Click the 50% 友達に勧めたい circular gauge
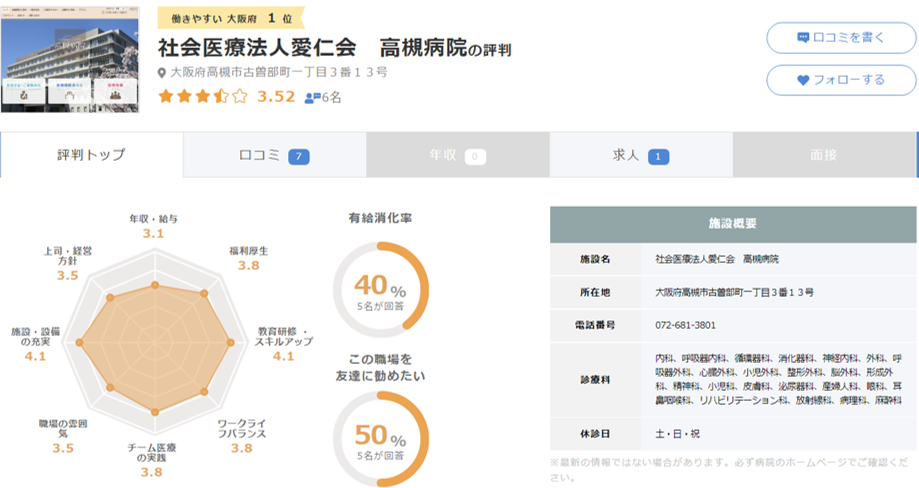 (380, 439)
